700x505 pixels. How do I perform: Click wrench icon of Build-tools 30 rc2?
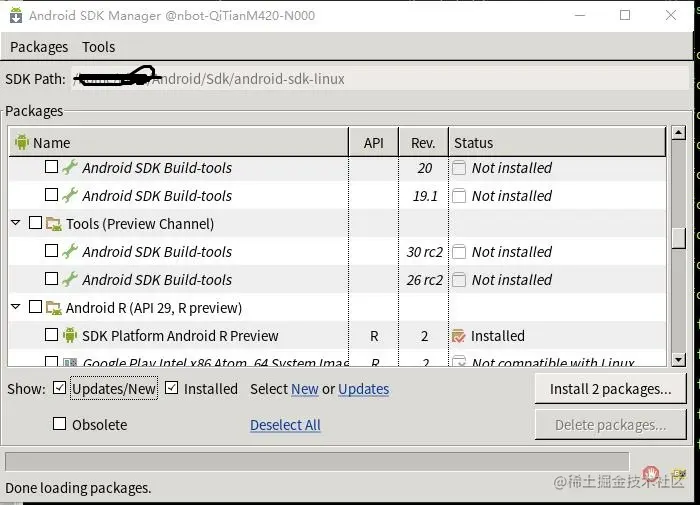[70, 251]
